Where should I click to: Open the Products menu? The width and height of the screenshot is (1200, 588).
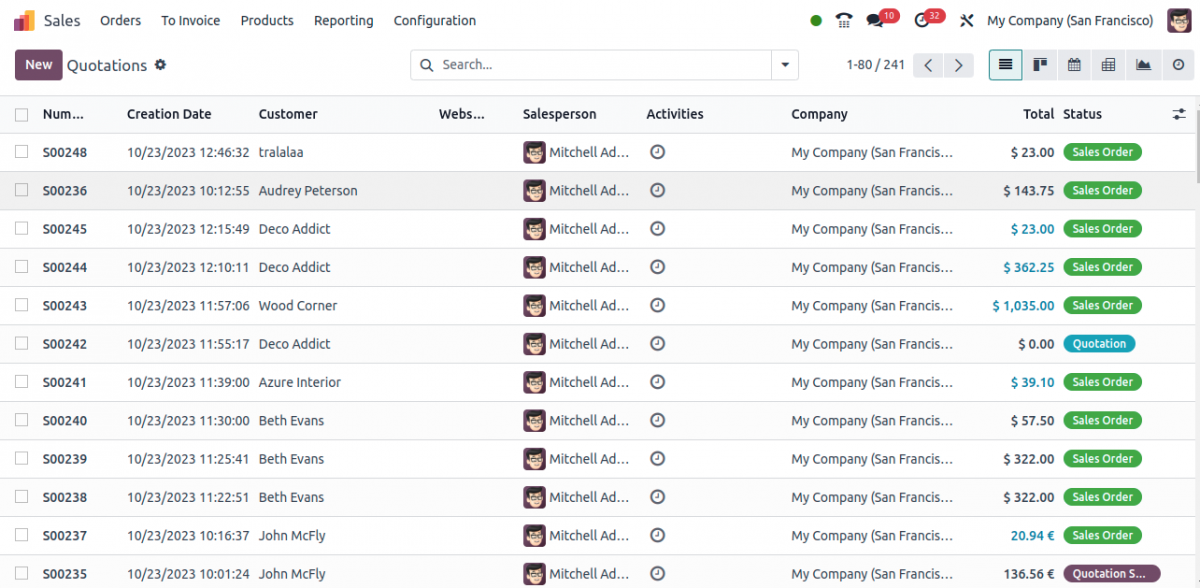[267, 20]
